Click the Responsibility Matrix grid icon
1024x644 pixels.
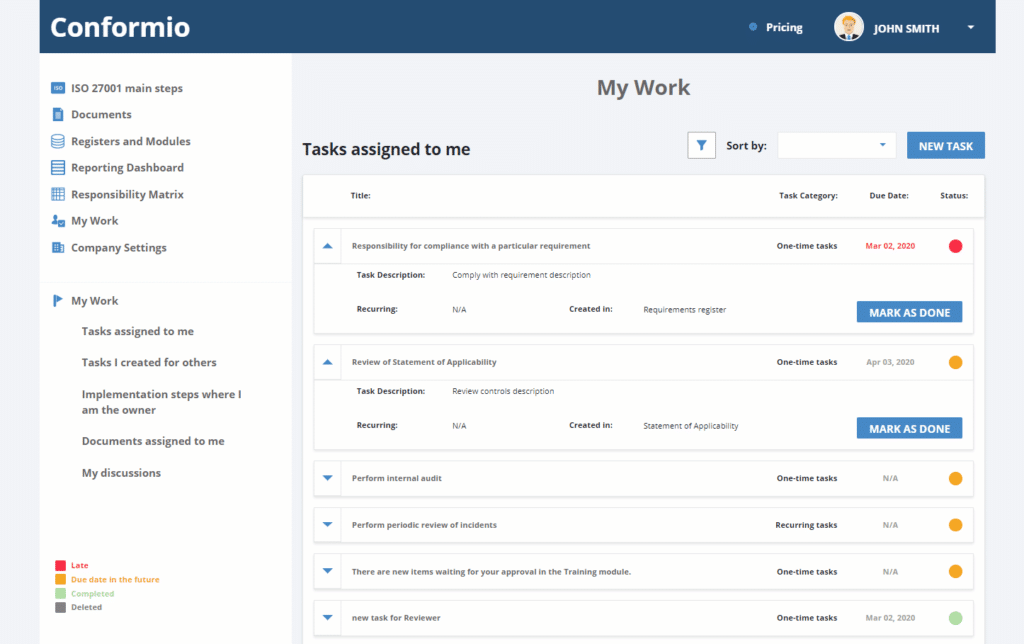pyautogui.click(x=58, y=194)
